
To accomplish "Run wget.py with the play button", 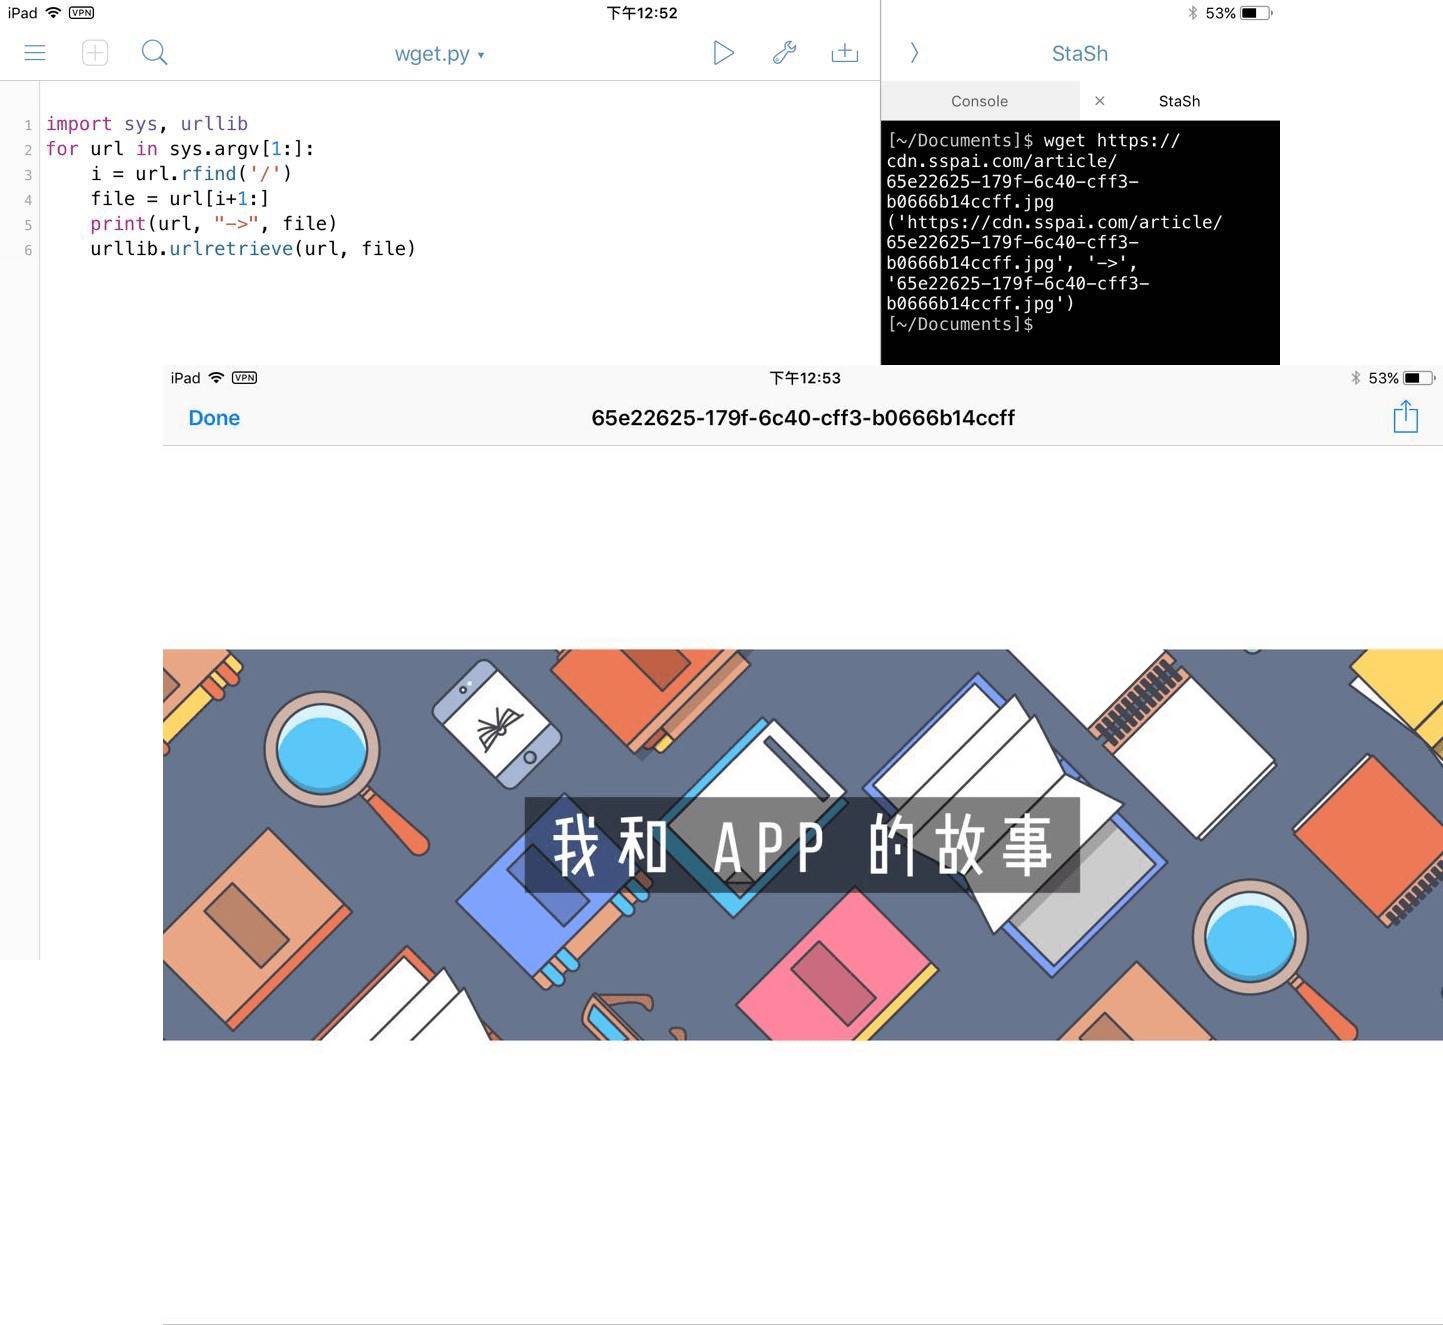I will [724, 53].
